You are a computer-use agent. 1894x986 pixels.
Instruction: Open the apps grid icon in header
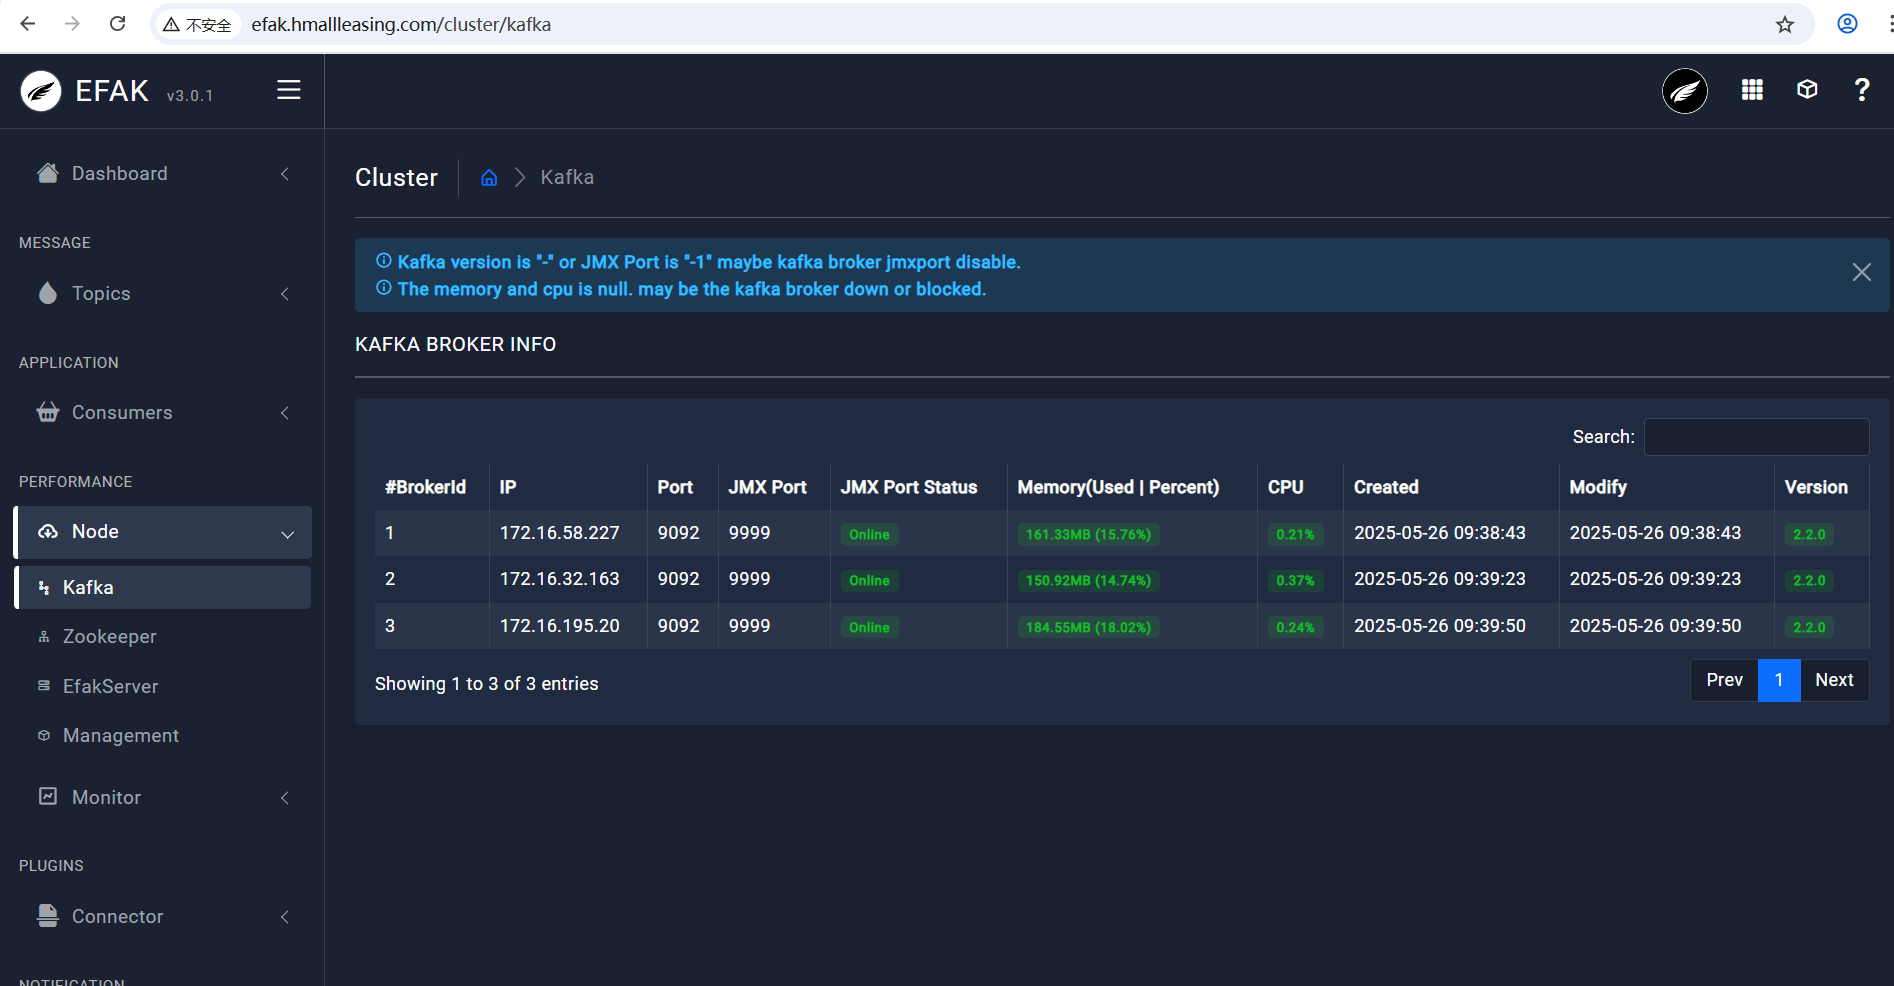click(1752, 90)
